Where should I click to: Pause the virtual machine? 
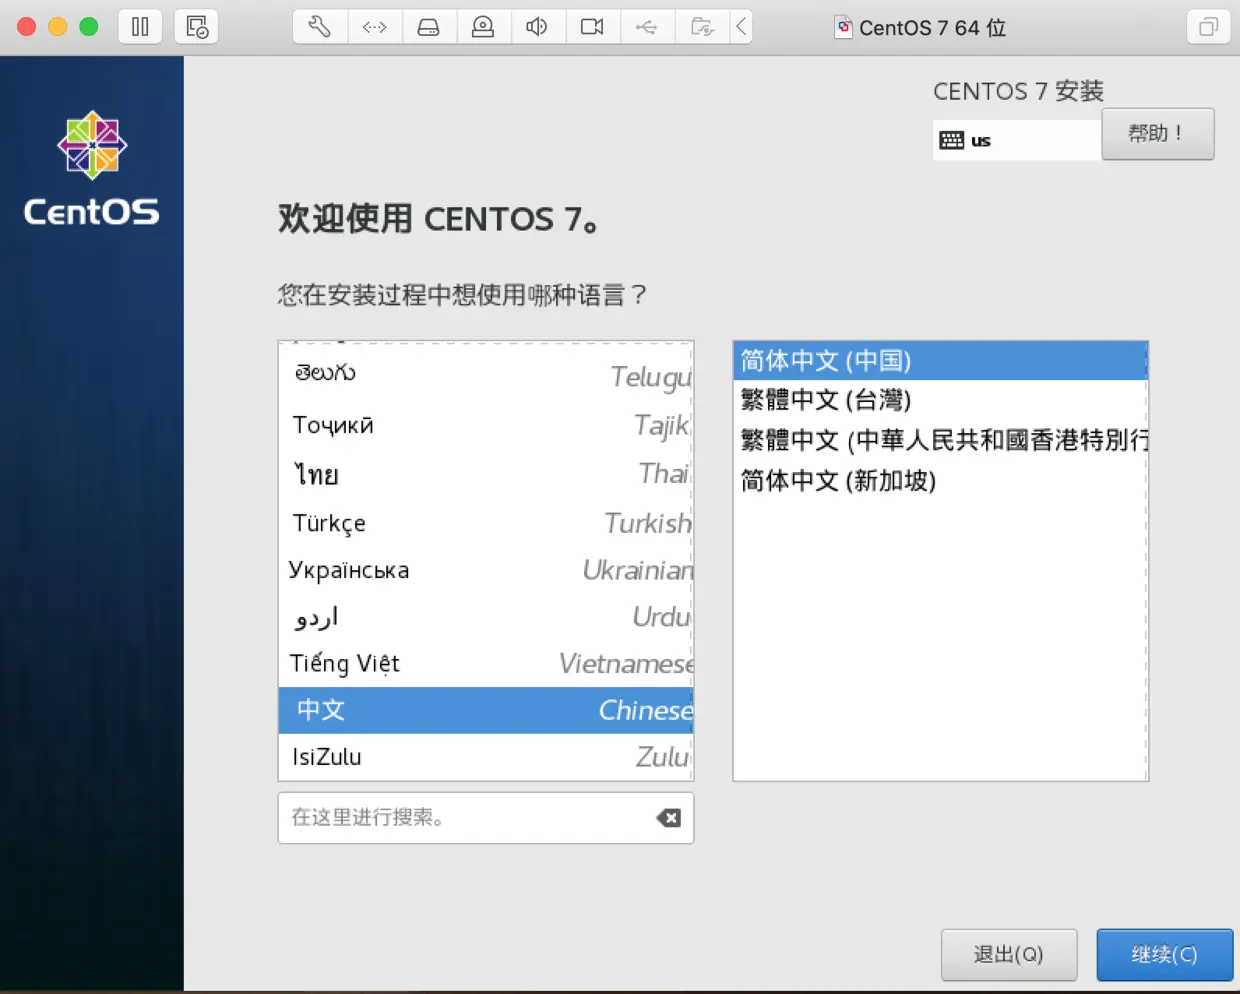140,27
